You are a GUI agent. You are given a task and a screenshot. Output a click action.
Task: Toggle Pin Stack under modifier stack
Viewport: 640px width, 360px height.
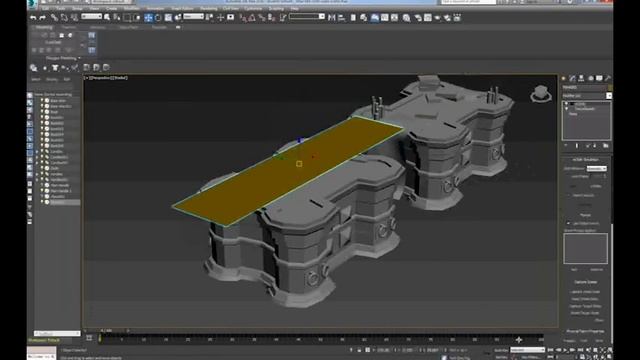tap(566, 146)
